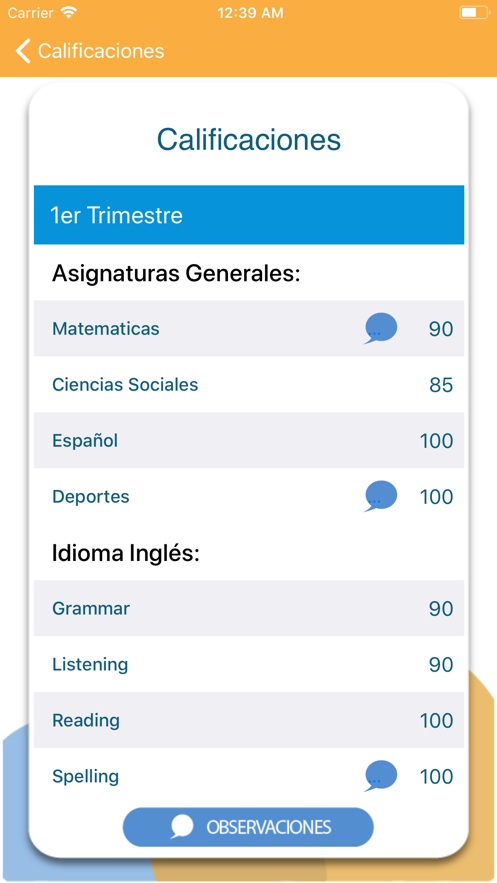Select the Ciencias Sociales row
This screenshot has height=883, width=497.
tap(249, 385)
